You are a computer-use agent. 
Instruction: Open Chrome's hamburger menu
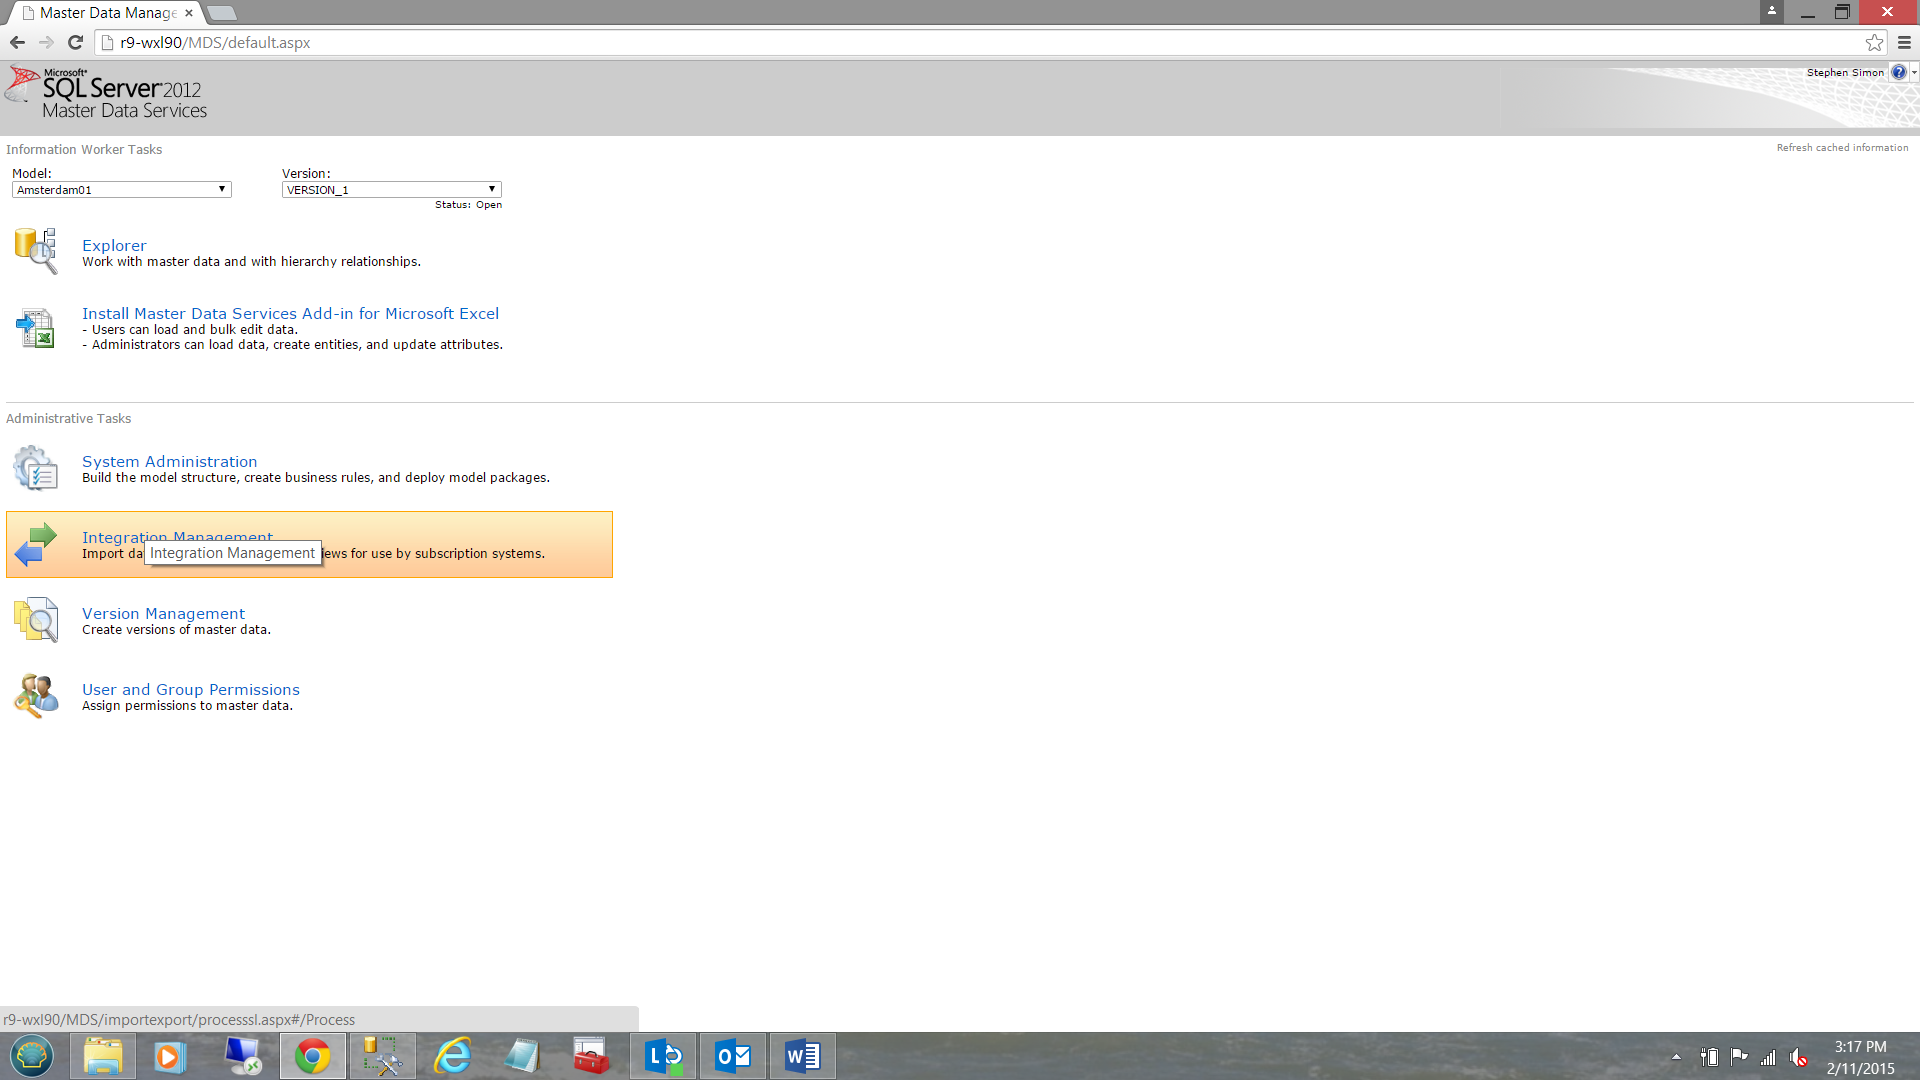(1904, 42)
